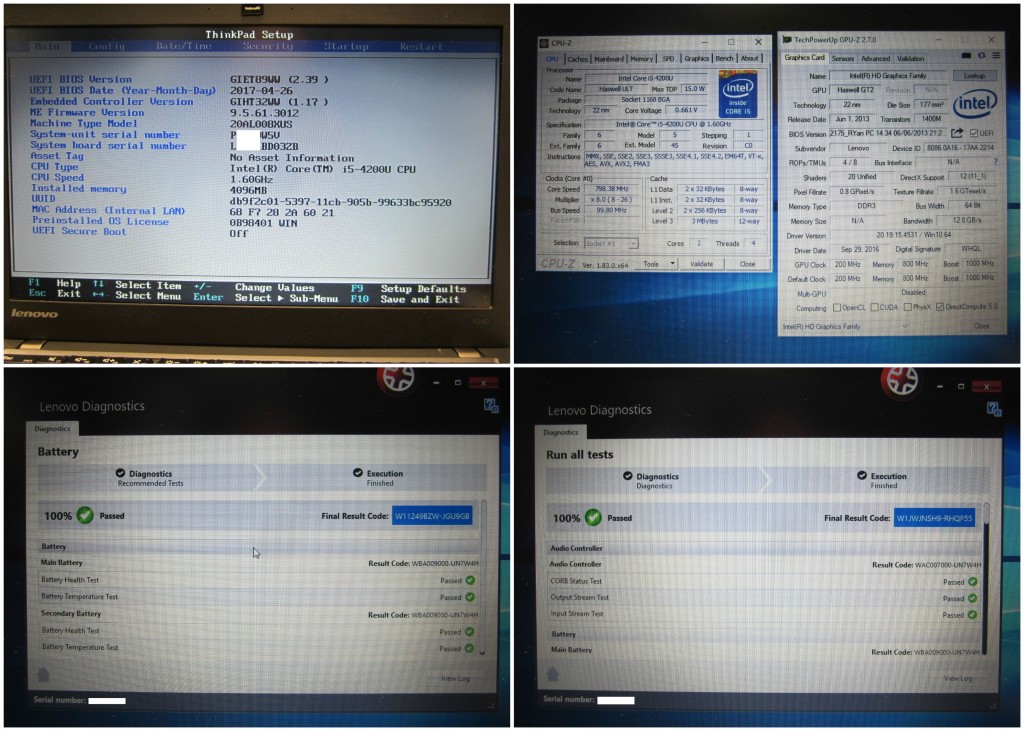Screen dimensions: 1024x731
Task: Click the Diagnostics tab in the Battery window
Action: click(52, 429)
